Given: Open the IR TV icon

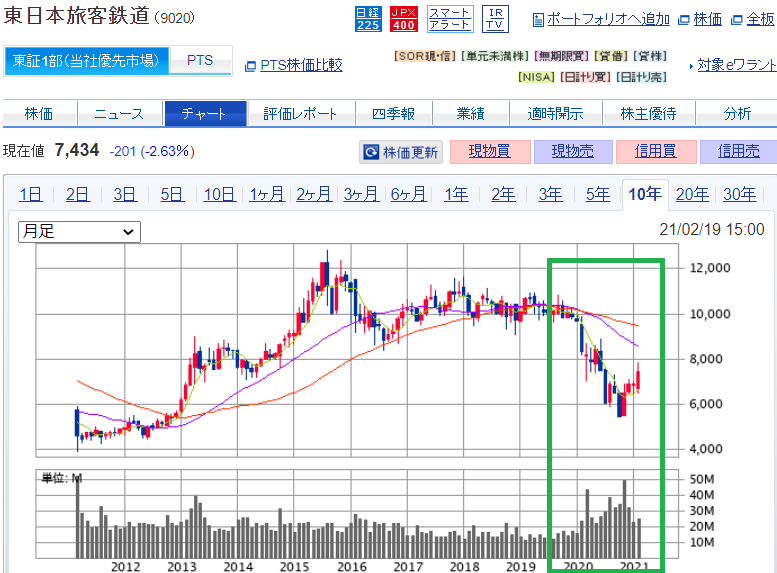Looking at the screenshot, I should pos(495,19).
